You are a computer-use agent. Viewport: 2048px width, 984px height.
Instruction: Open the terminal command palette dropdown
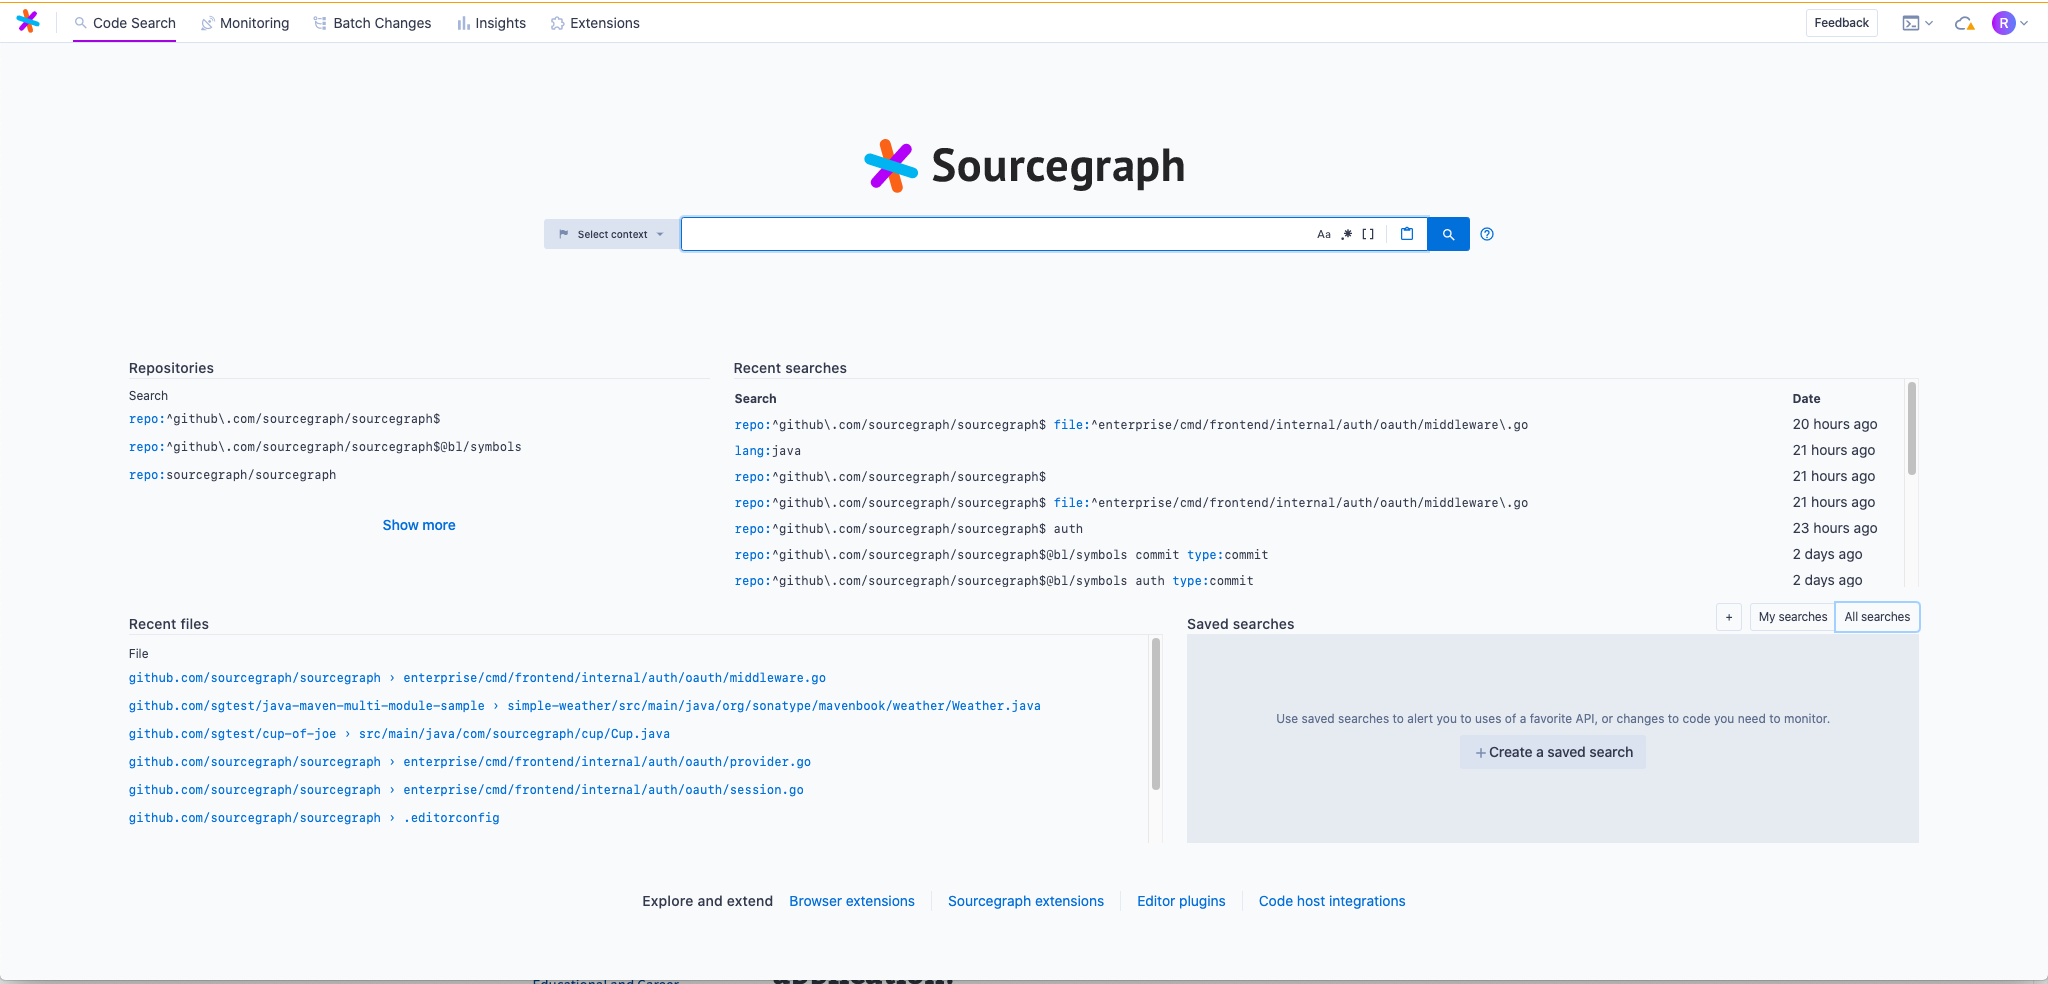coord(1917,23)
